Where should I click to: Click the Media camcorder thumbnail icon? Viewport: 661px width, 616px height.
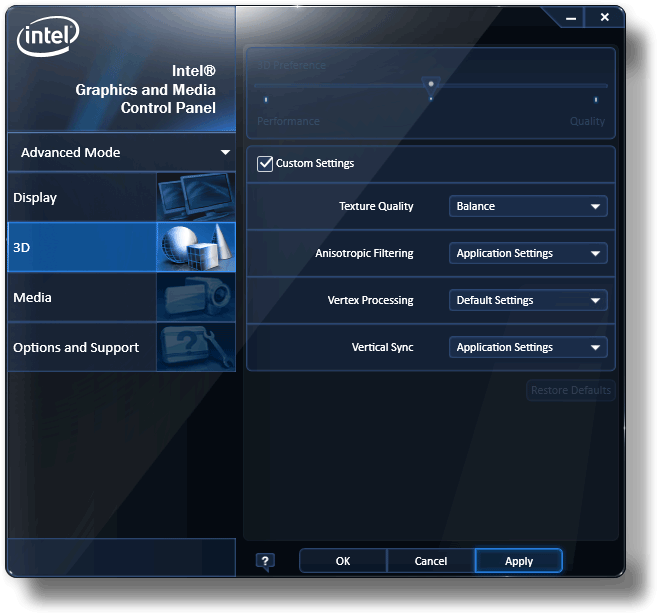click(x=196, y=297)
